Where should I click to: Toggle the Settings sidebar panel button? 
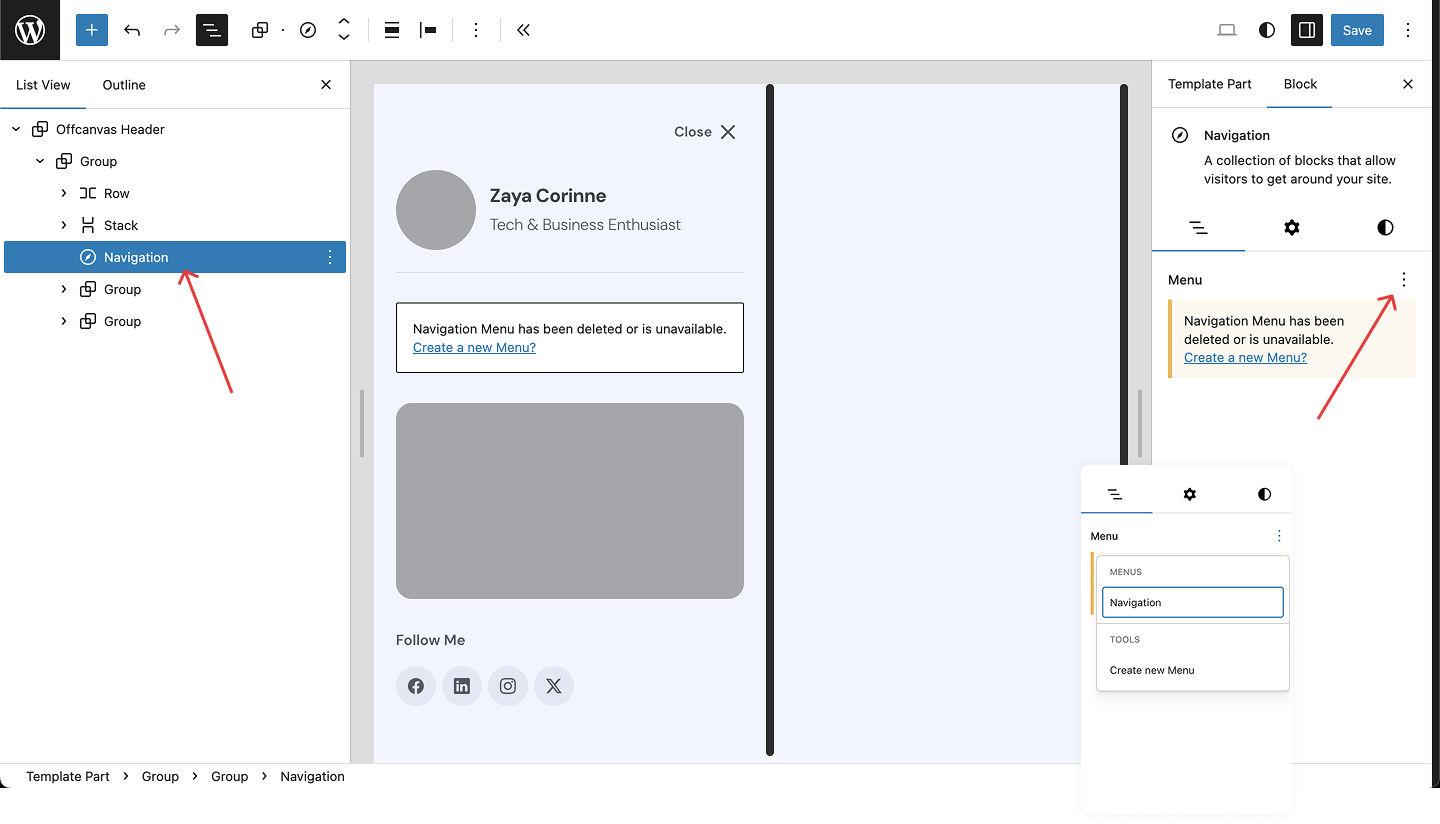(1307, 30)
